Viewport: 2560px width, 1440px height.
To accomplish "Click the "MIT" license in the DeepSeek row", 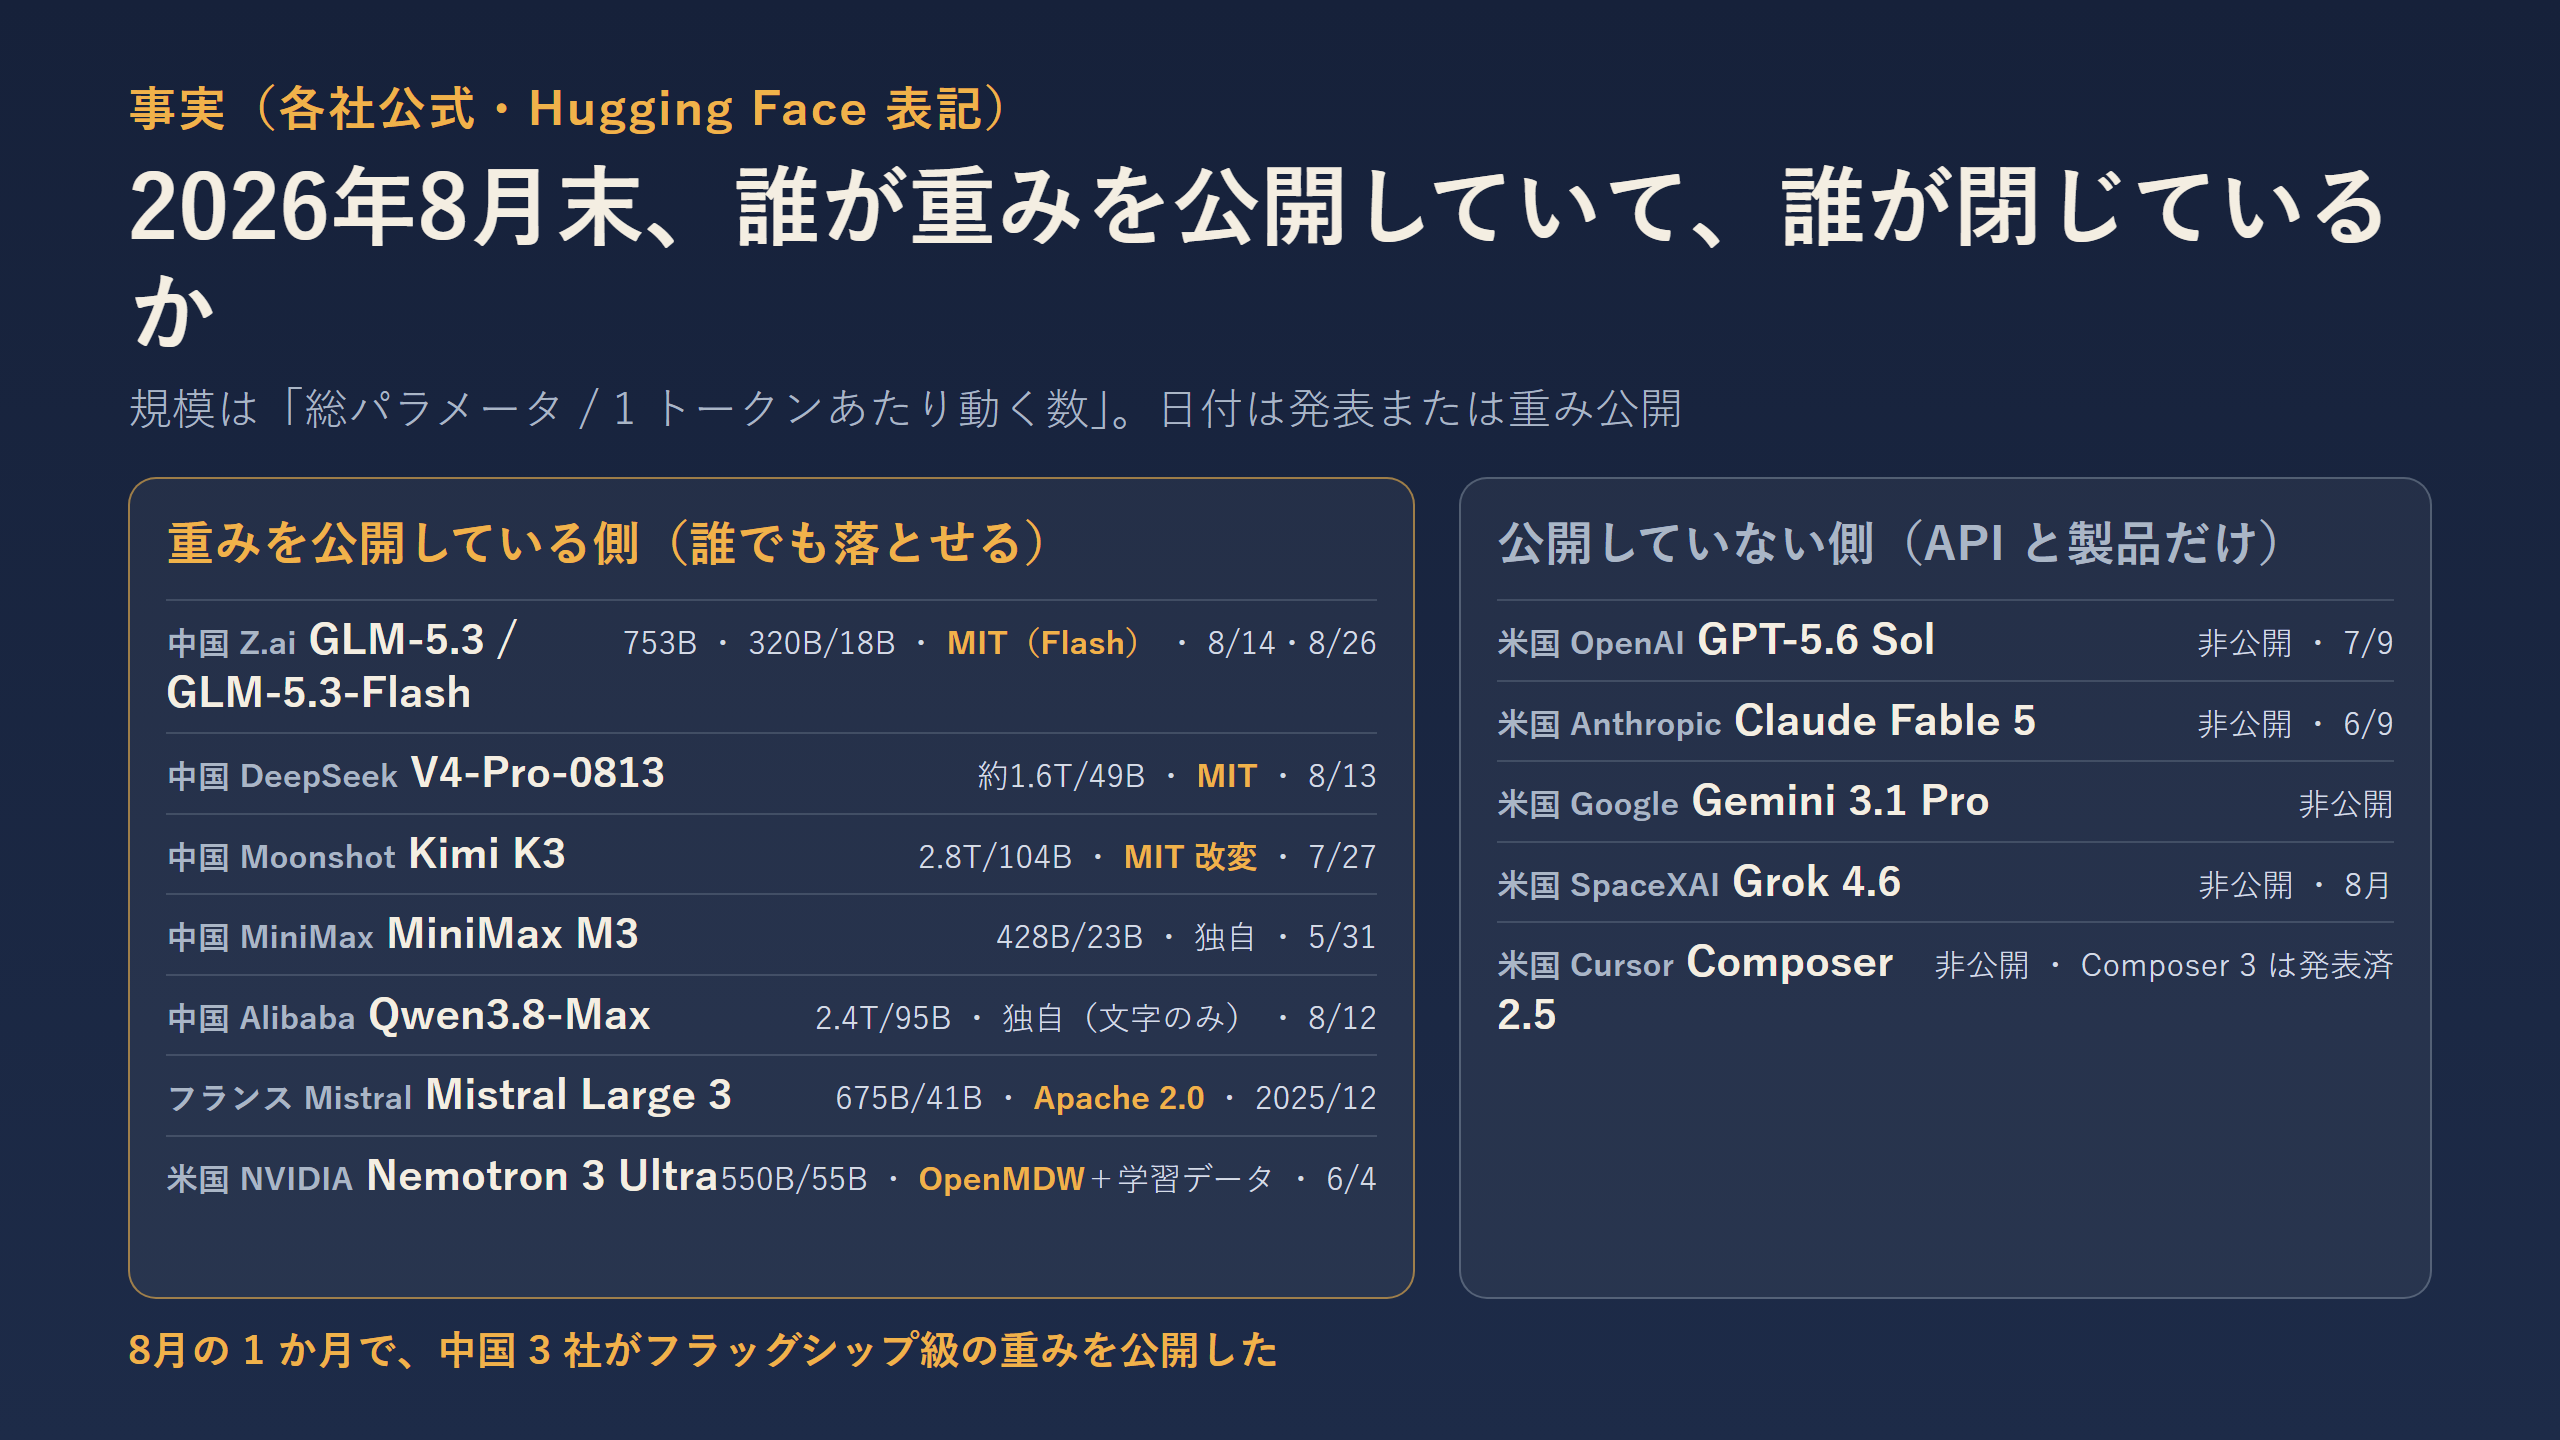I will coord(1227,776).
